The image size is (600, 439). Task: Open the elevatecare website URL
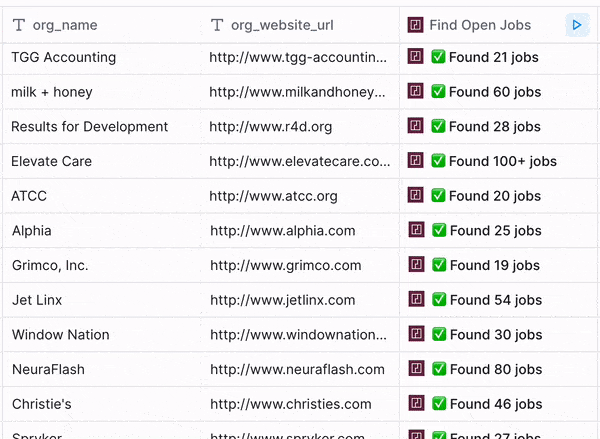[300, 161]
